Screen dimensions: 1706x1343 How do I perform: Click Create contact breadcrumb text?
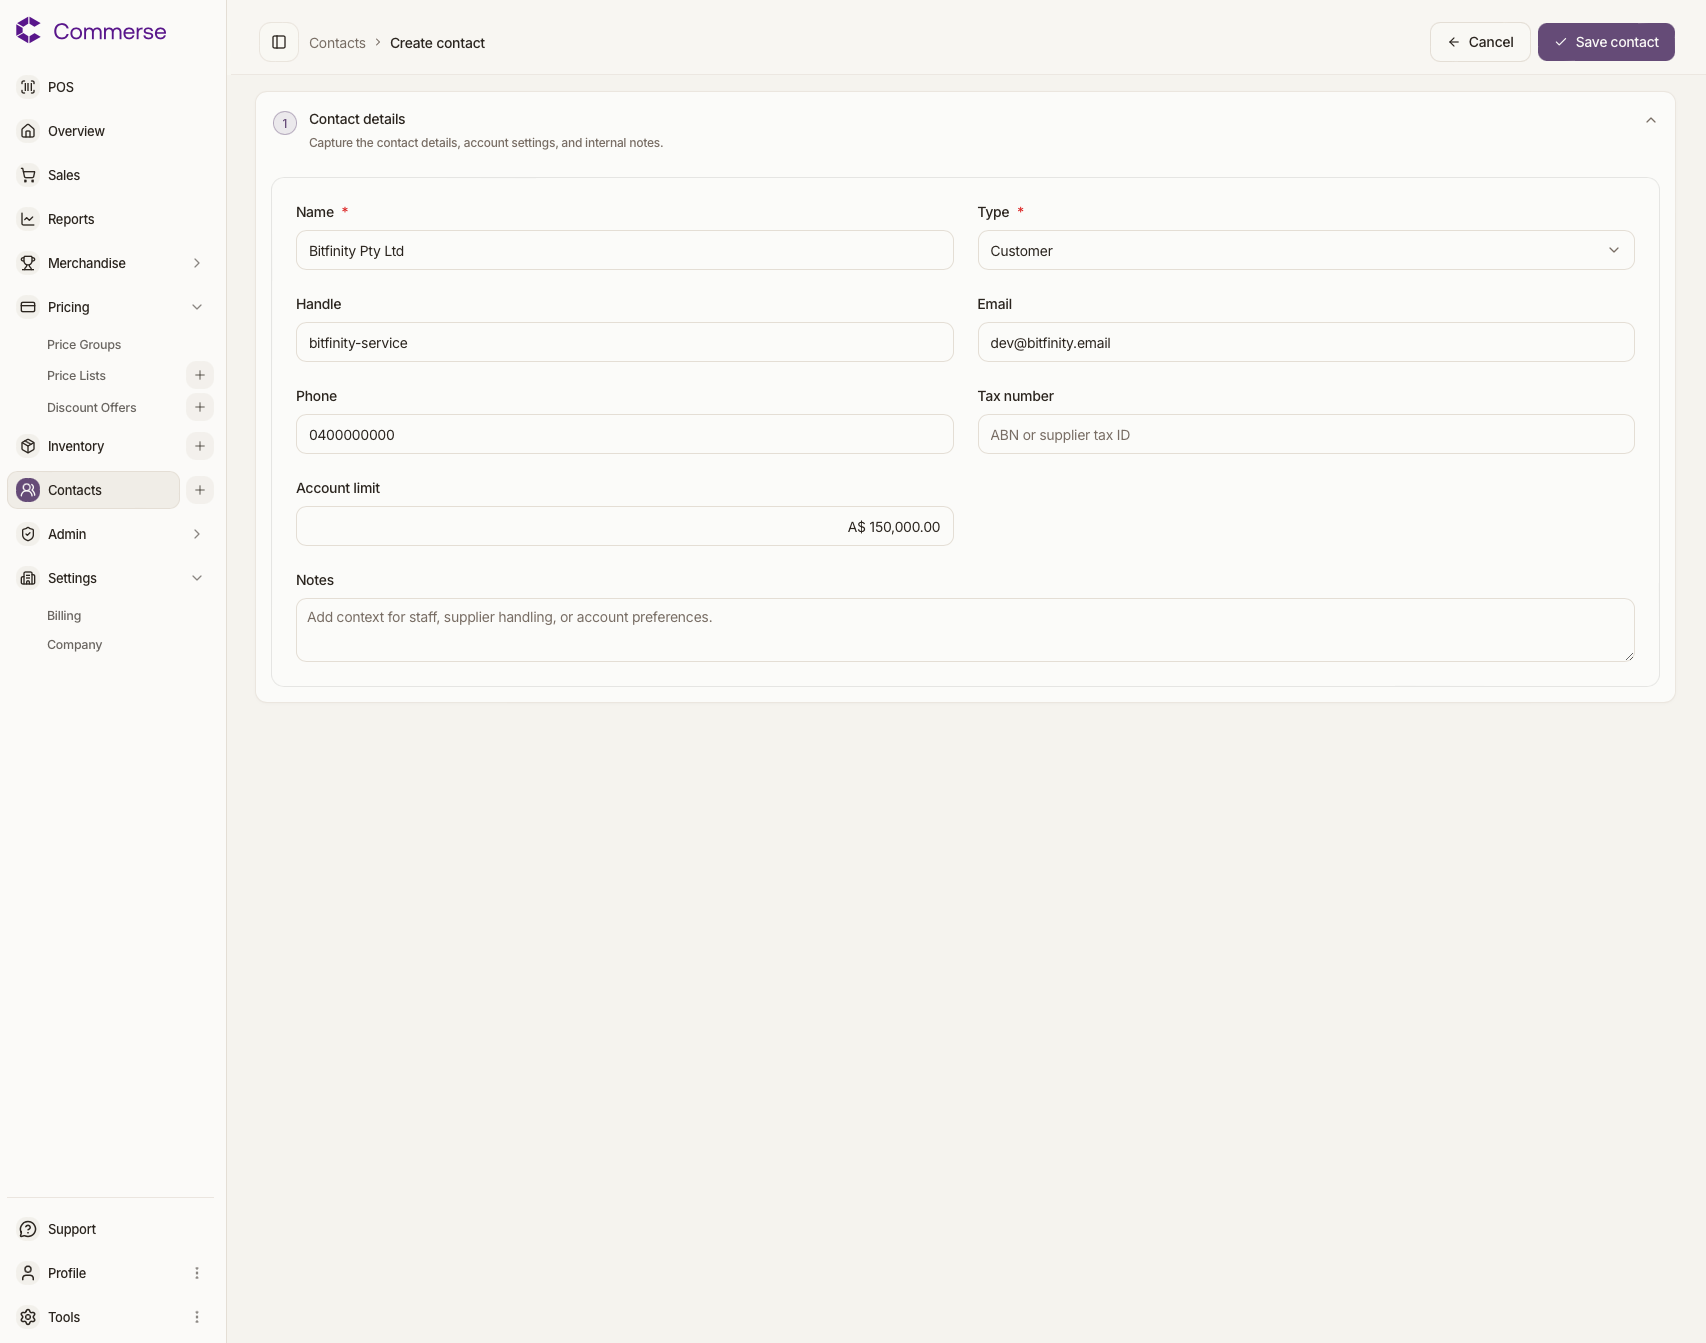437,43
